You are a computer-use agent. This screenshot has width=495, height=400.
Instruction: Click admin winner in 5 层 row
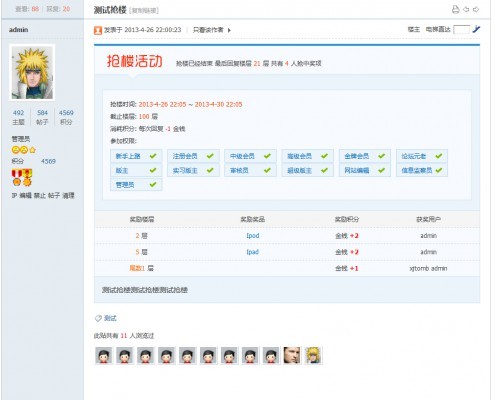428,252
